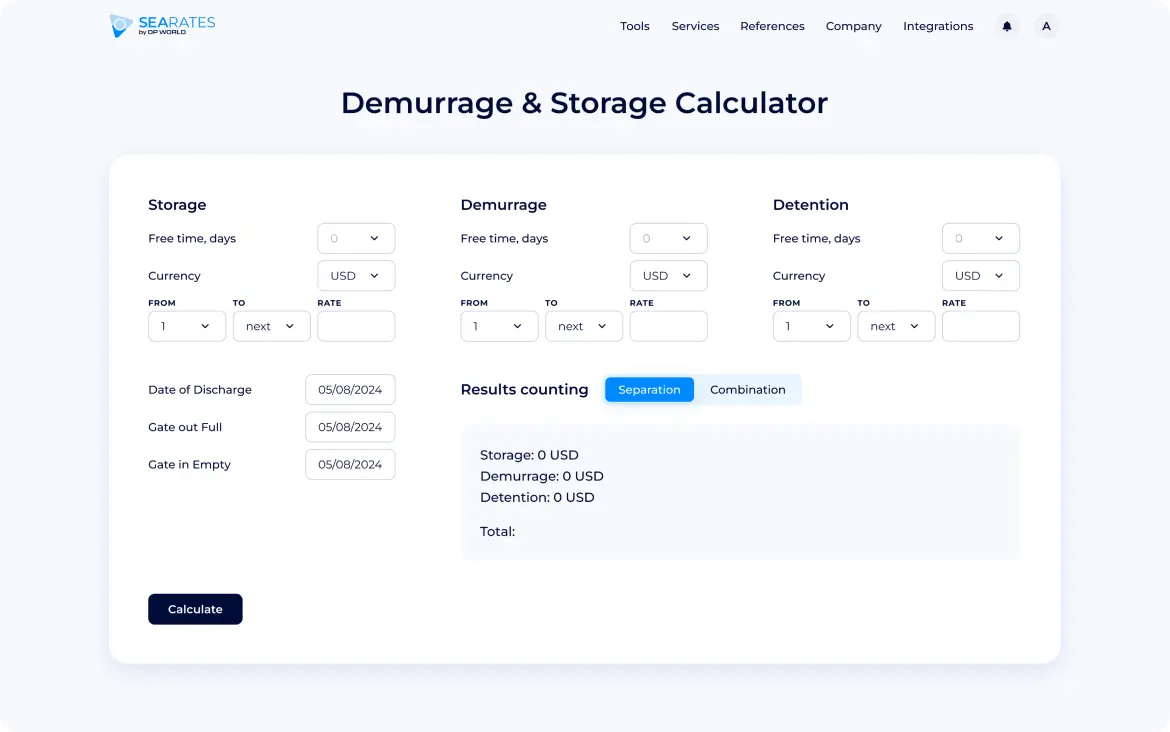Select the Gate in Empty date field
Image resolution: width=1170 pixels, height=732 pixels.
pyautogui.click(x=350, y=465)
